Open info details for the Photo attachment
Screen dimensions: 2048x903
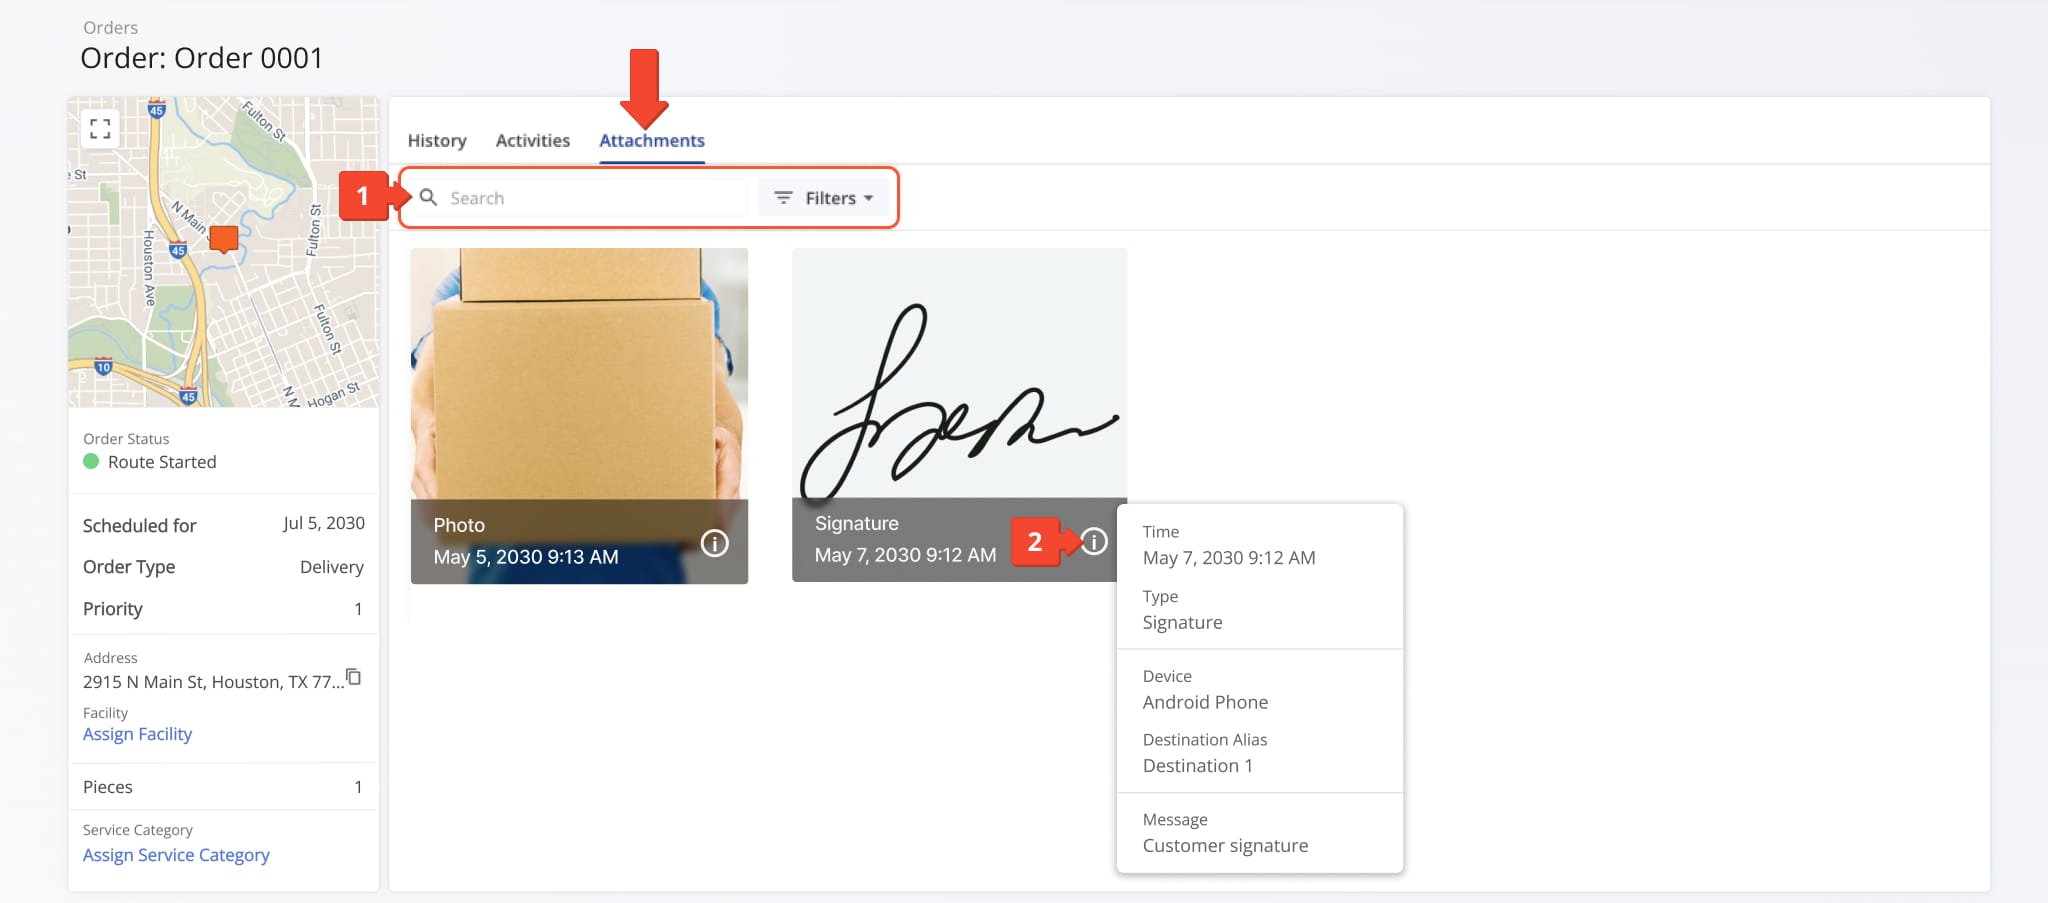coord(714,543)
